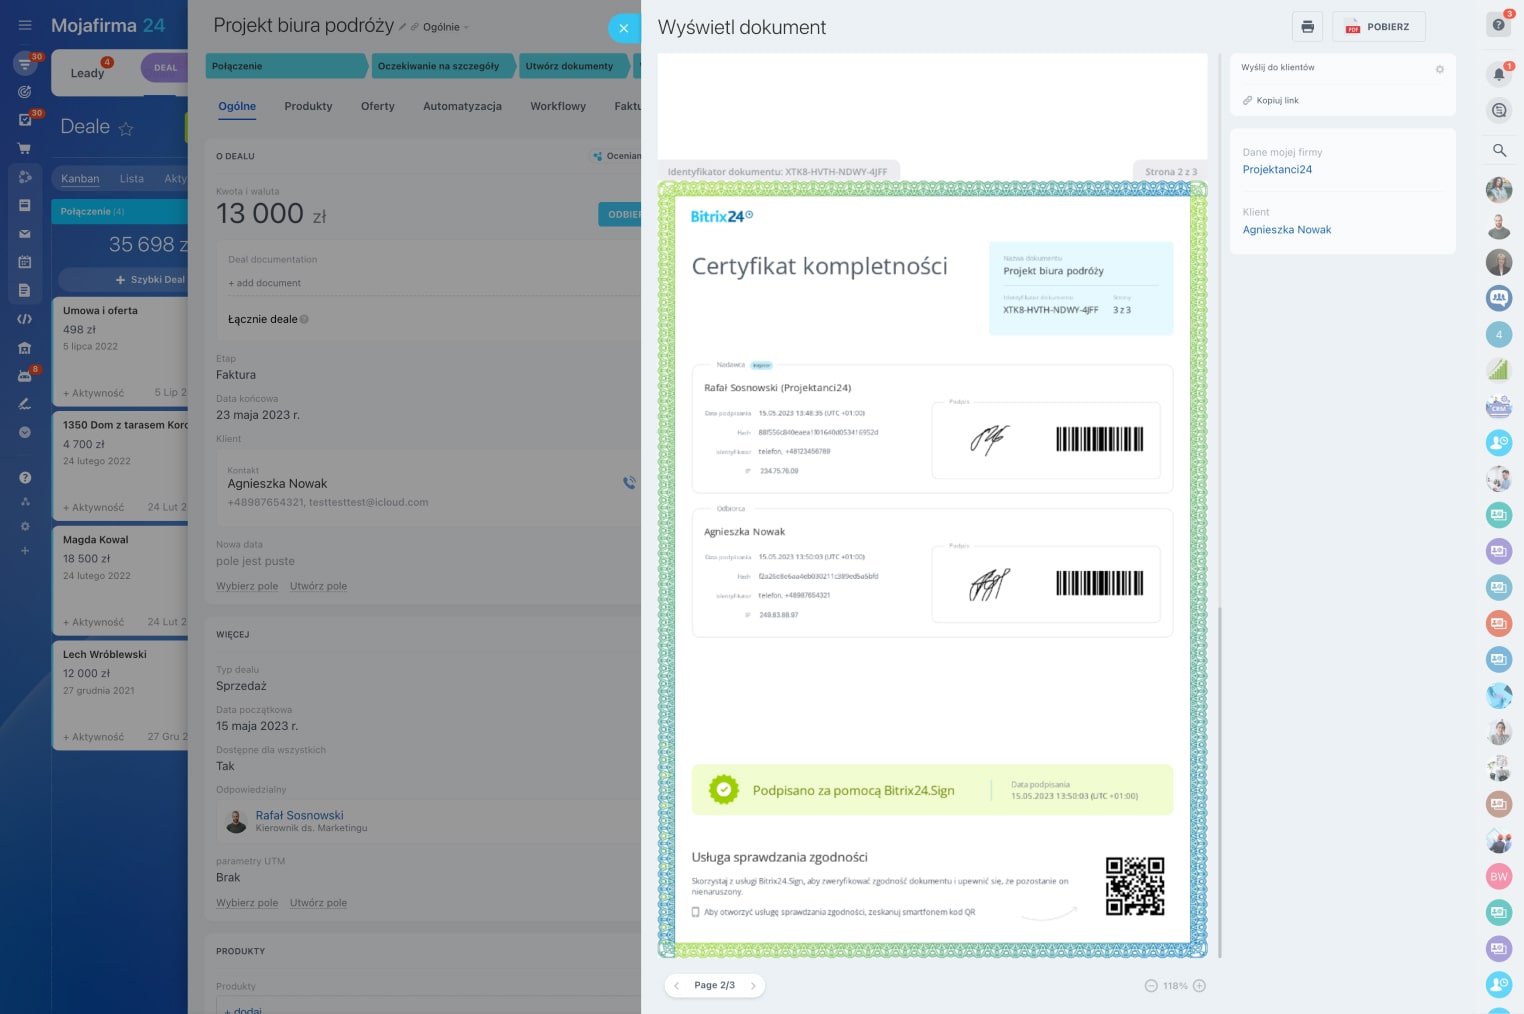1524x1014 pixels.
Task: Close the document viewer slider panel
Action: click(x=623, y=28)
